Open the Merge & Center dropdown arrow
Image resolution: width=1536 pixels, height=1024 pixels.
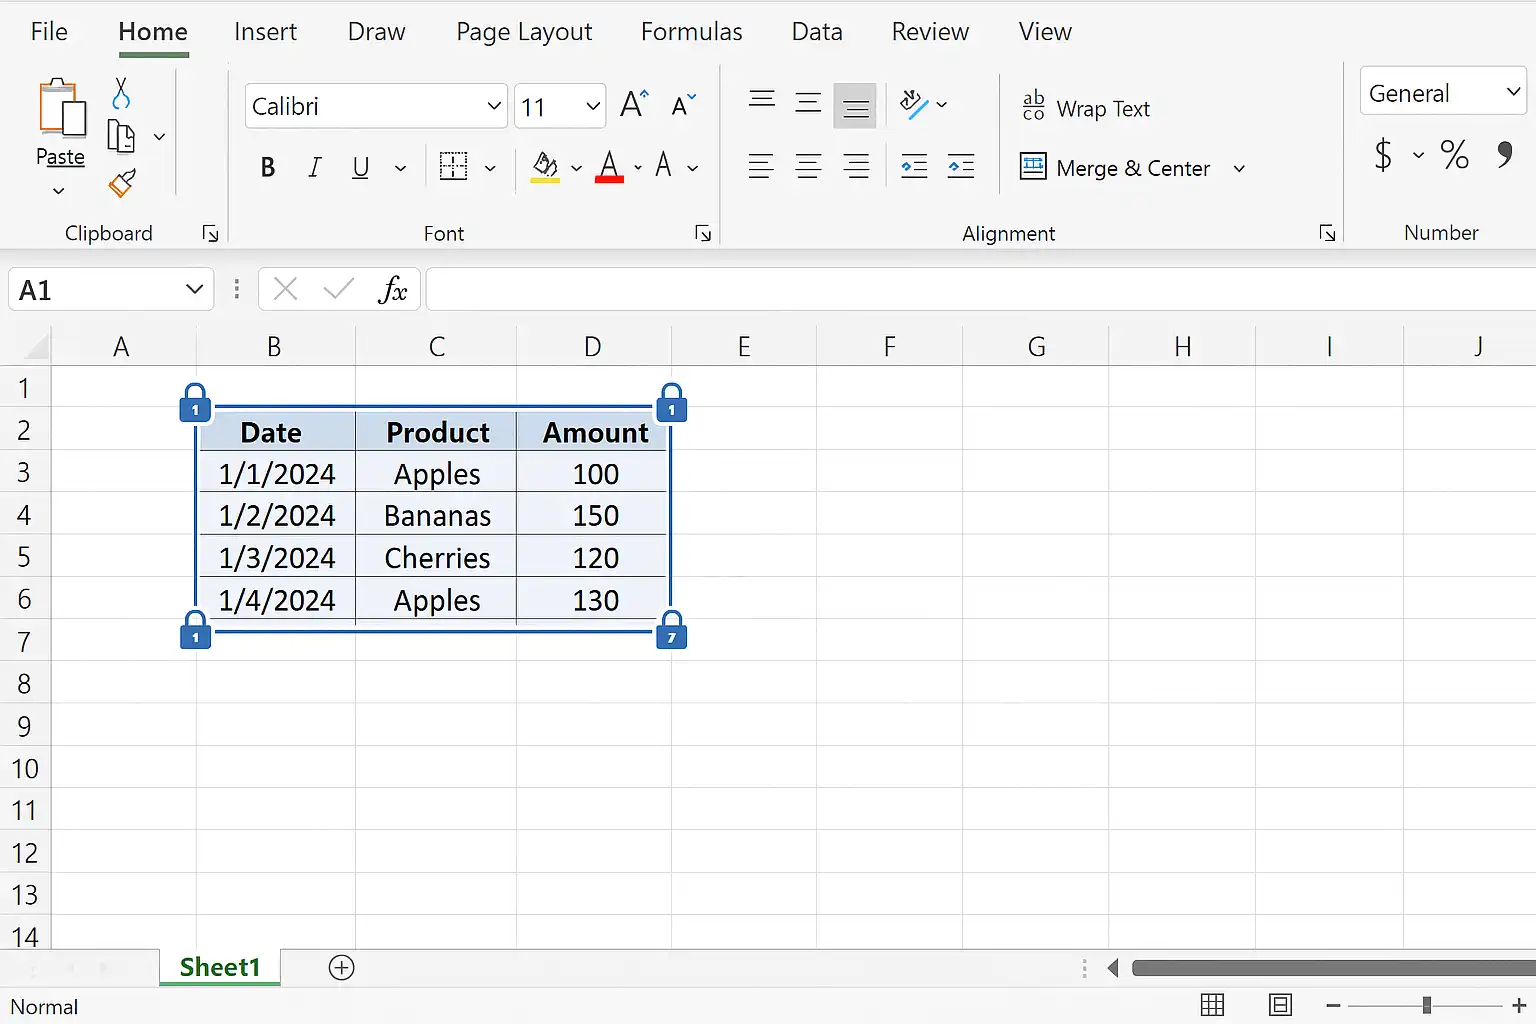[1239, 168]
